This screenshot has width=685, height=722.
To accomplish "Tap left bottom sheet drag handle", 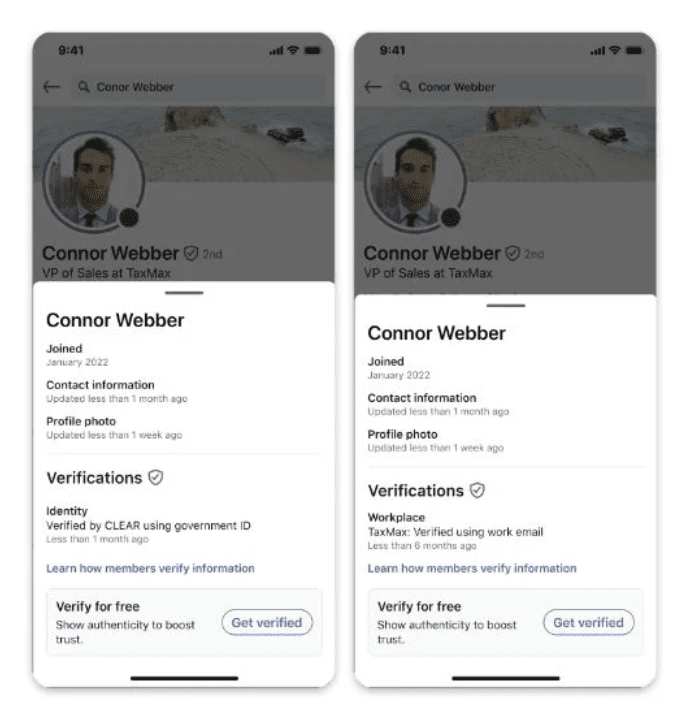I will point(184,292).
